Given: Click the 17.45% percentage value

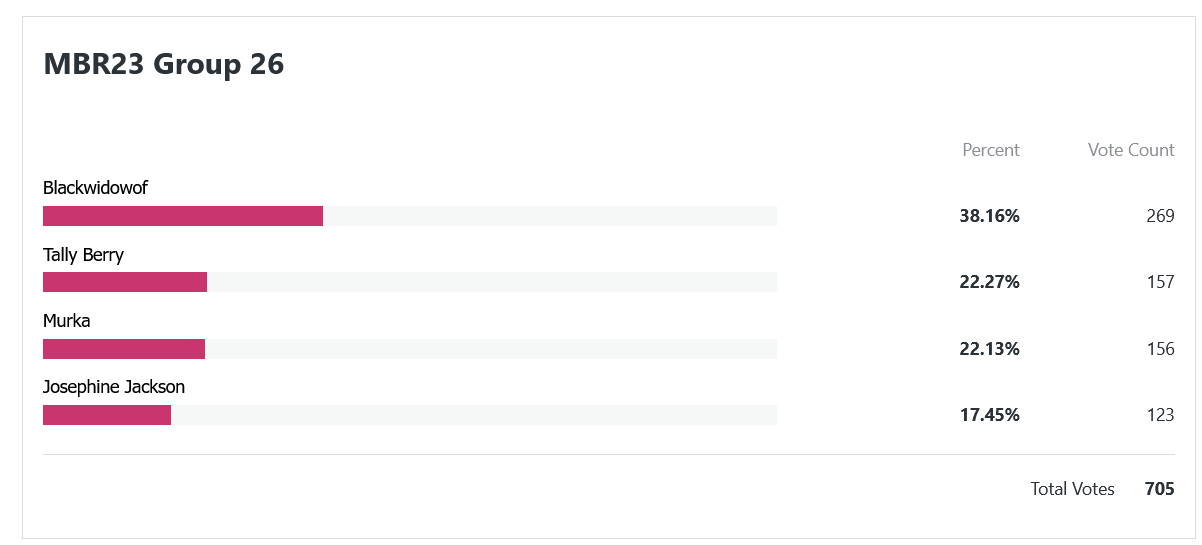Looking at the screenshot, I should pyautogui.click(x=990, y=415).
